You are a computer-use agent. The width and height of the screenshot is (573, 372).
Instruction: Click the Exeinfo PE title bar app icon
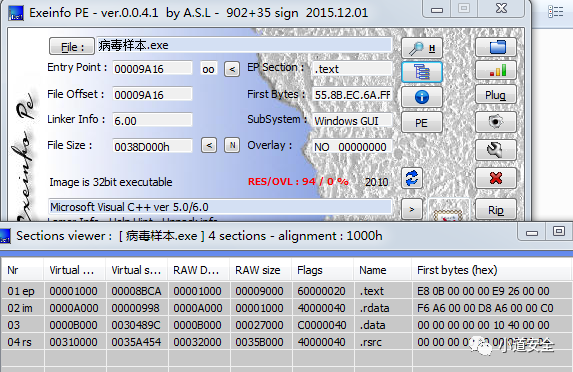[16, 13]
